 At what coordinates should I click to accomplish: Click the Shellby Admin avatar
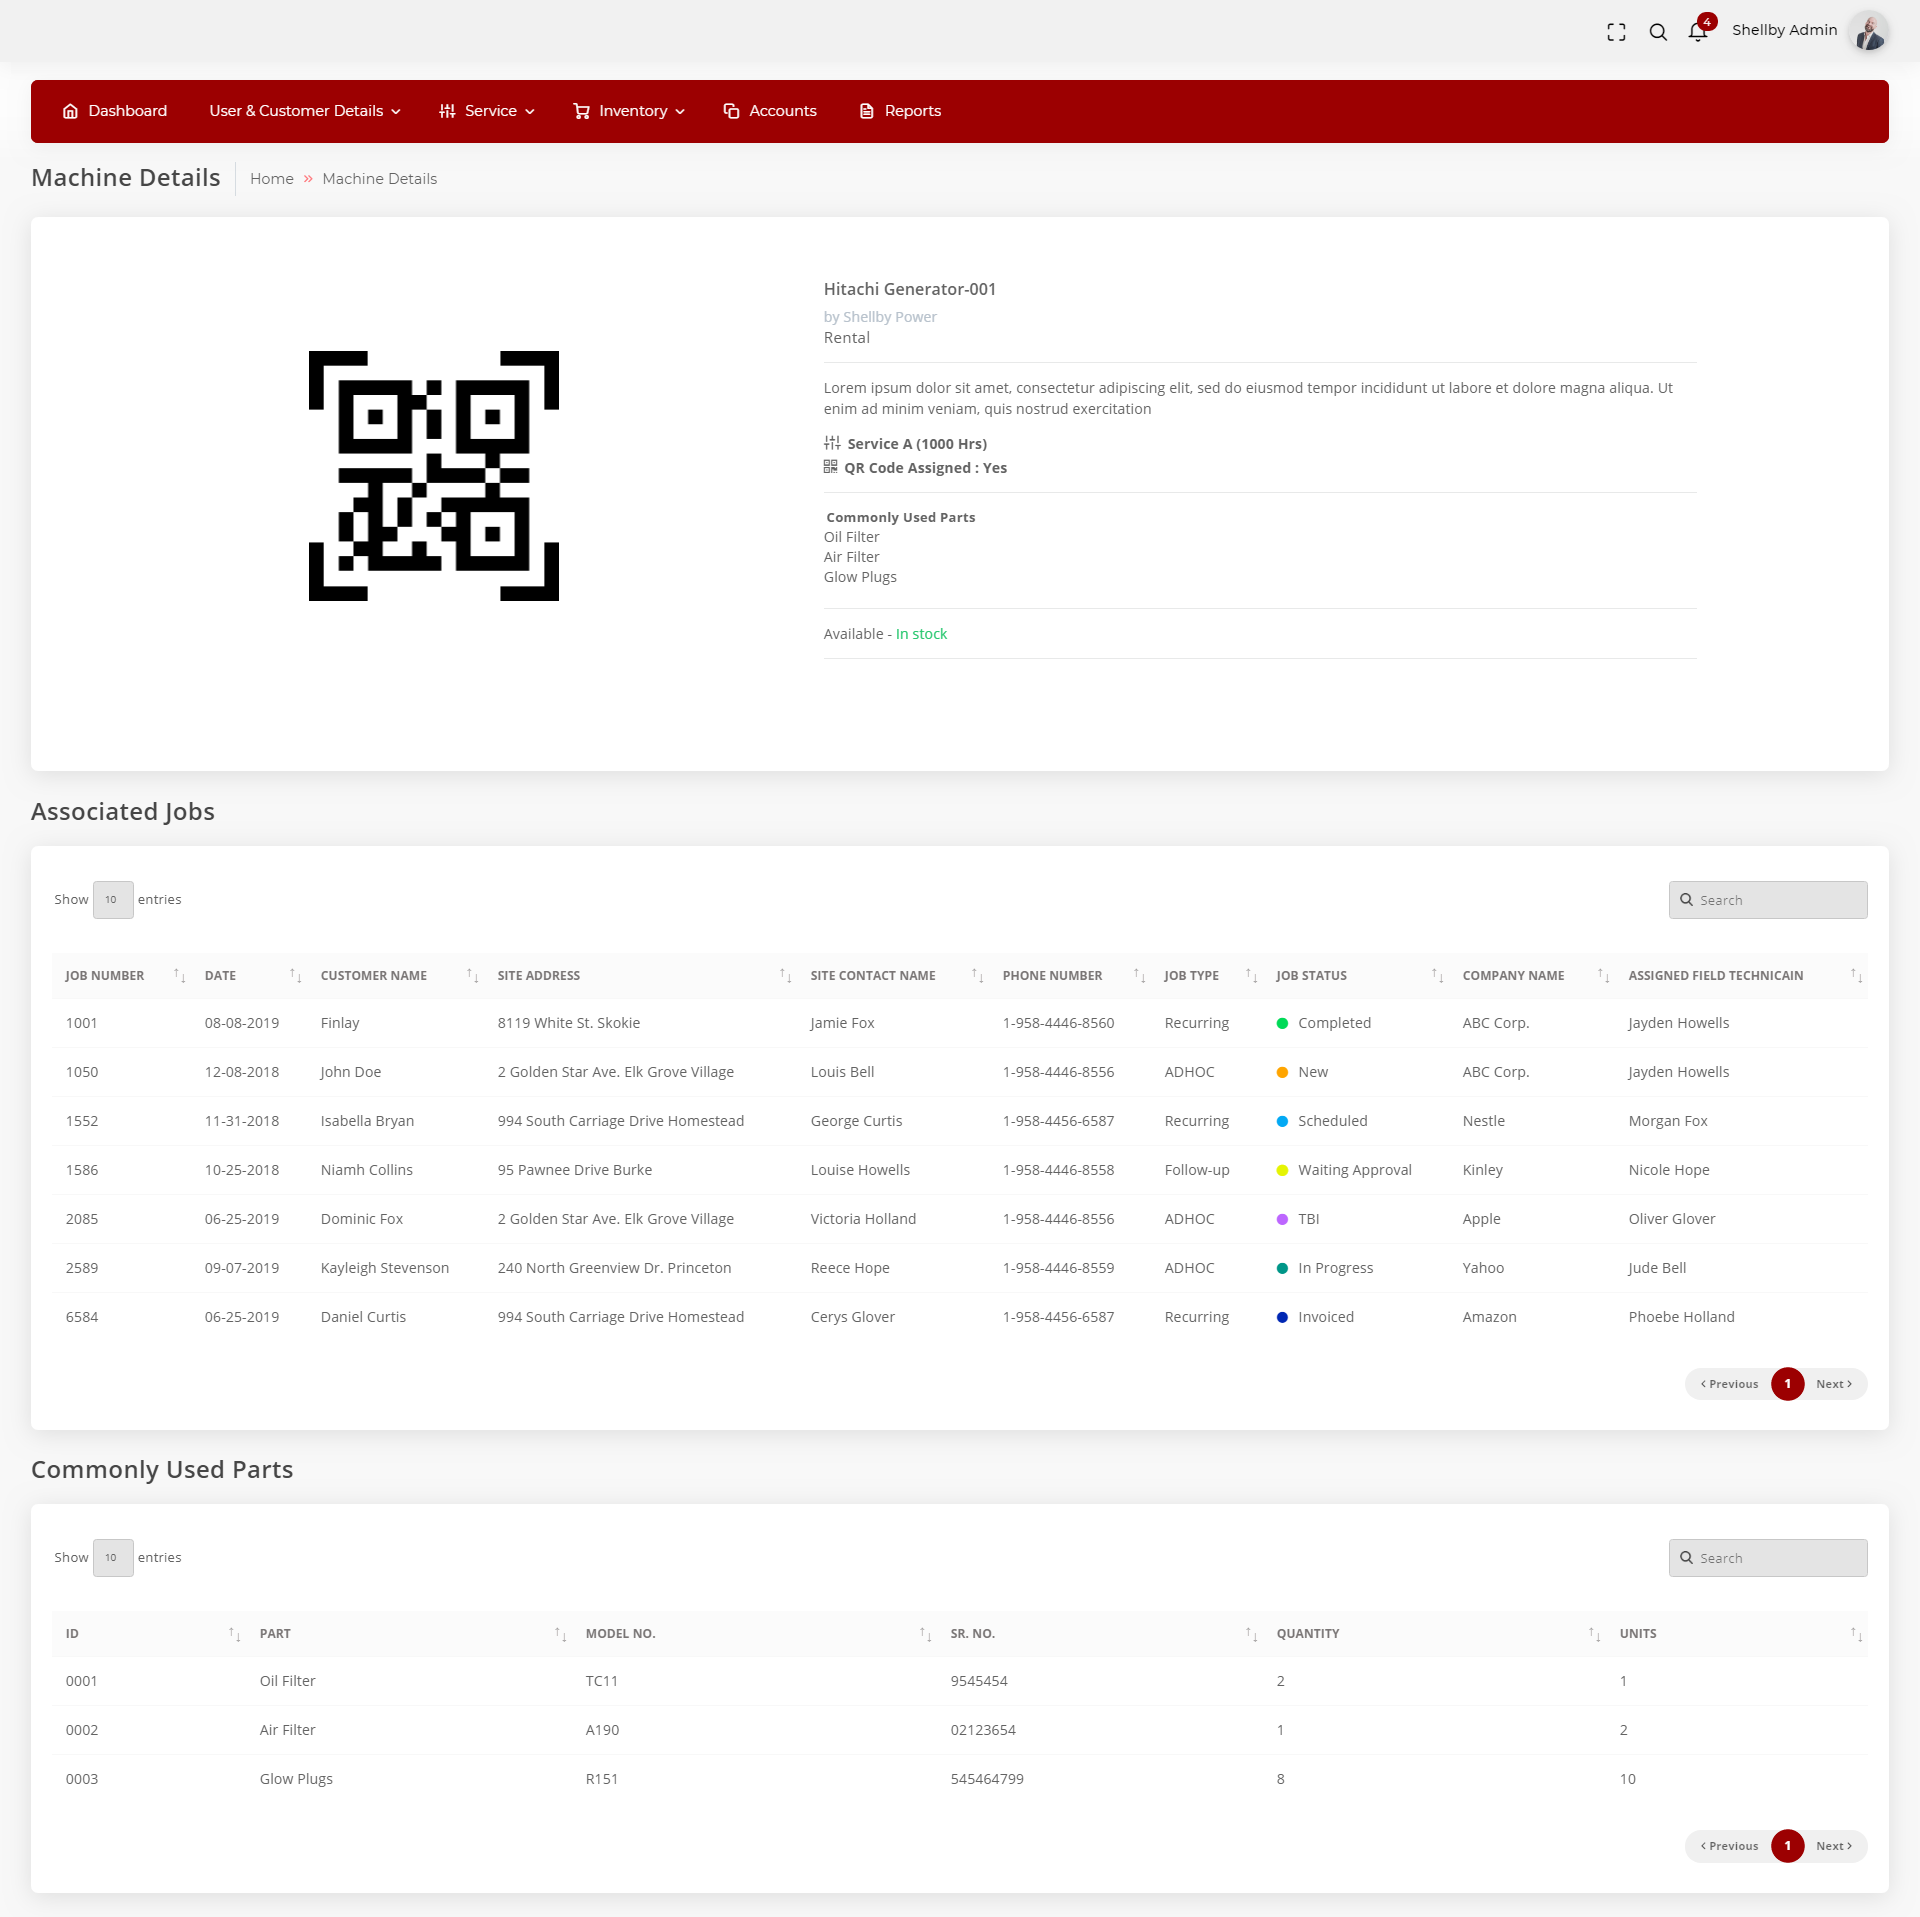pyautogui.click(x=1868, y=31)
